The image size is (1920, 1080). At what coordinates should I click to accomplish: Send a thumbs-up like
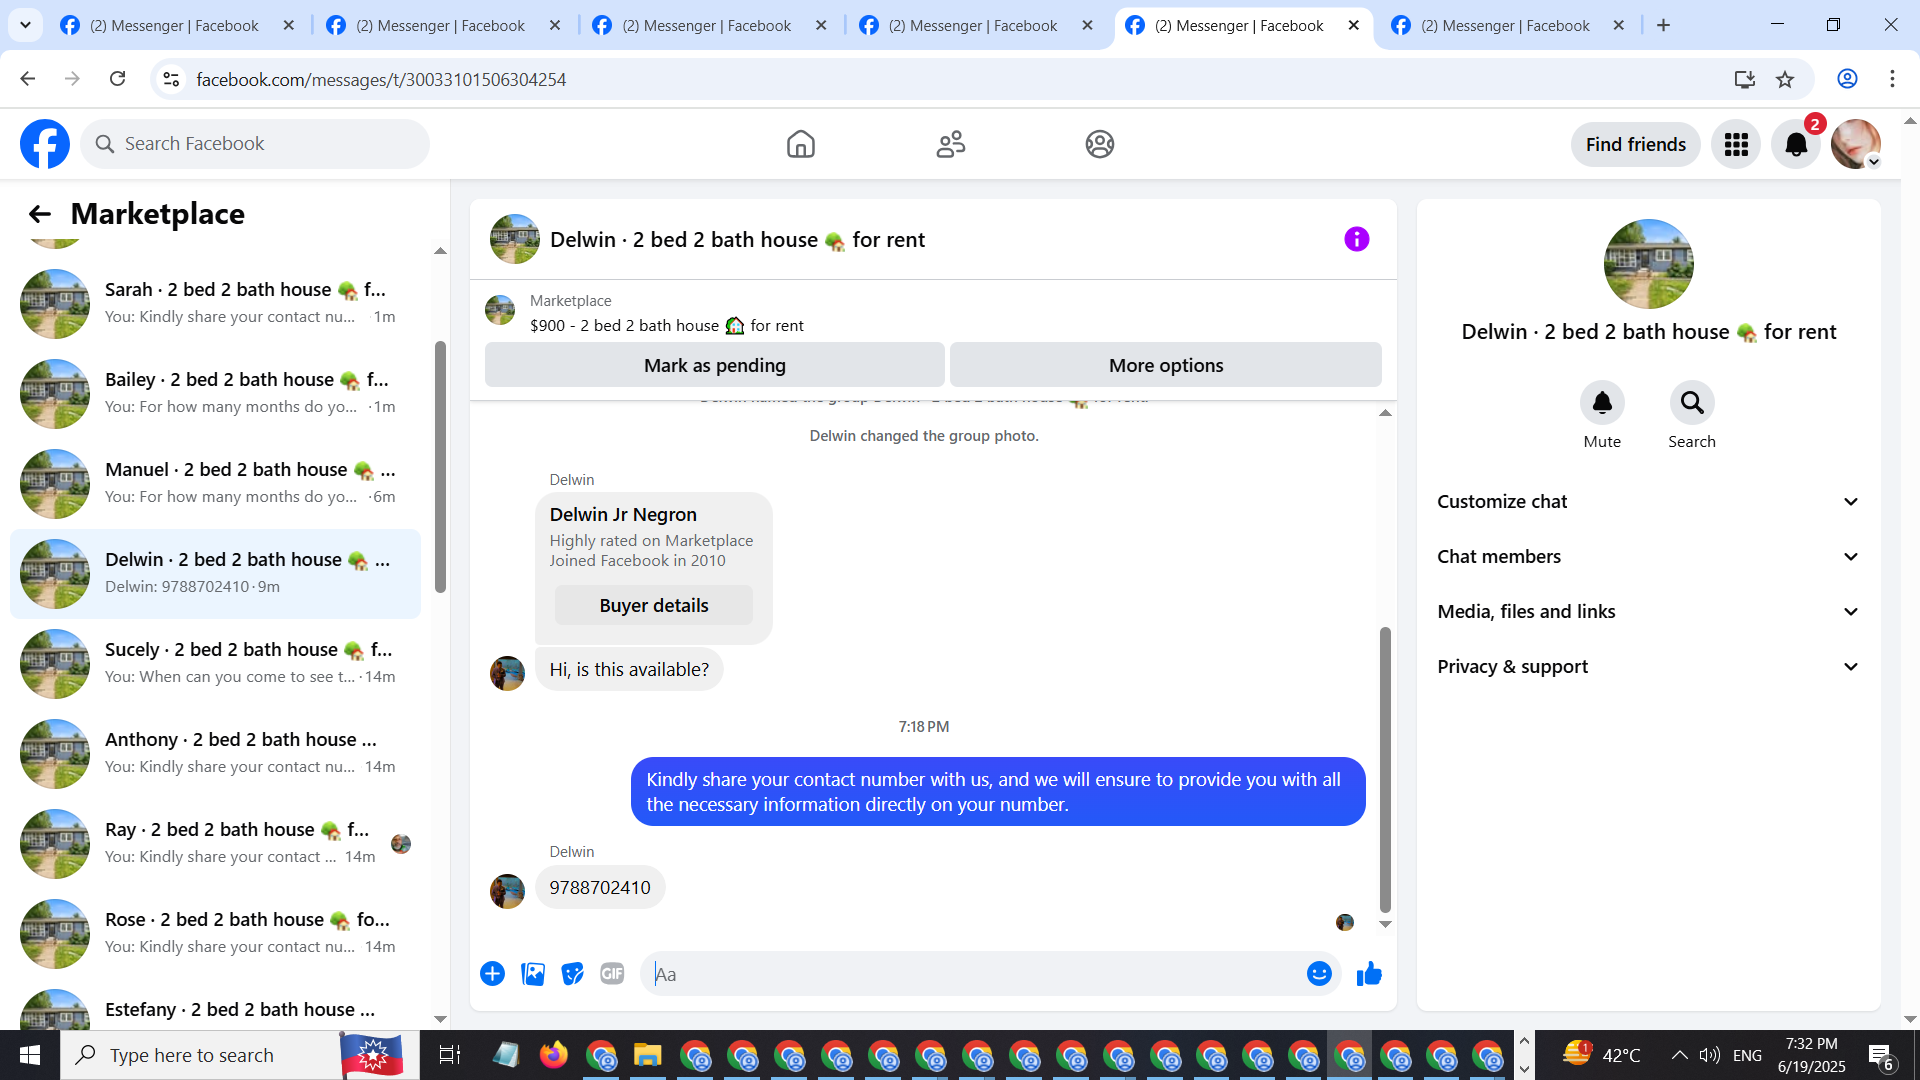pyautogui.click(x=1369, y=974)
